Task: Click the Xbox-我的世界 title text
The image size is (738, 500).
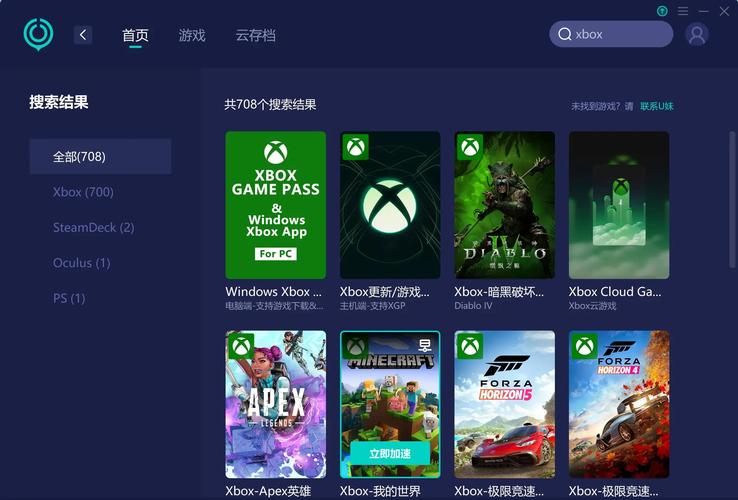Action: click(380, 491)
